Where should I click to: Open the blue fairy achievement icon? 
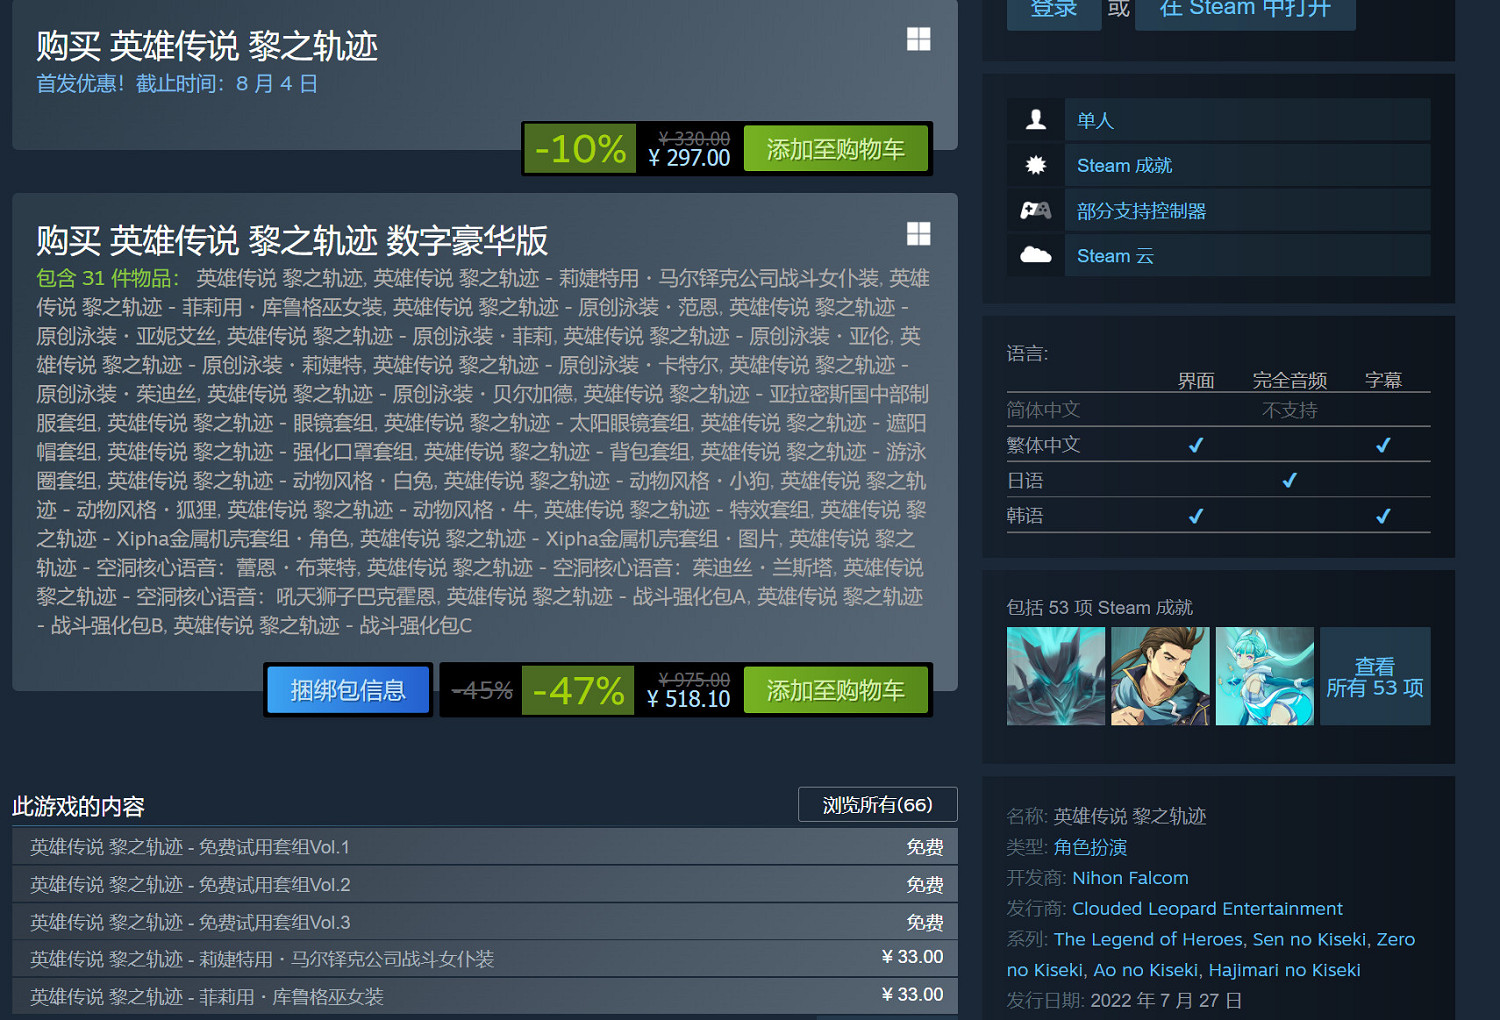coord(1264,676)
